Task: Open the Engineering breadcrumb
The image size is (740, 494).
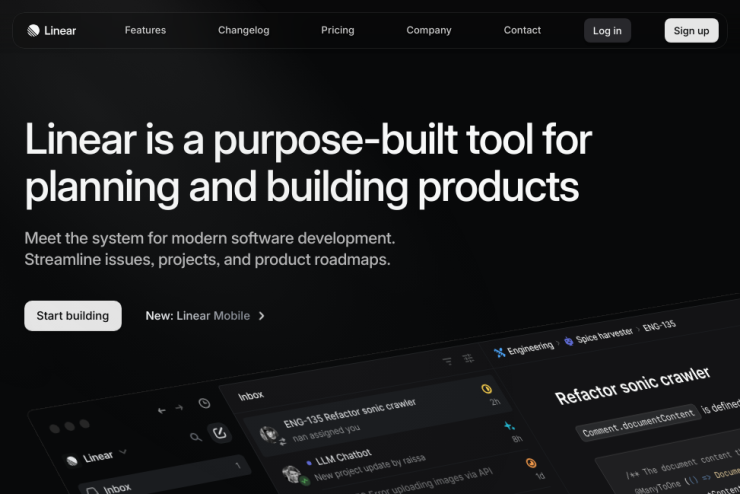Action: point(530,349)
